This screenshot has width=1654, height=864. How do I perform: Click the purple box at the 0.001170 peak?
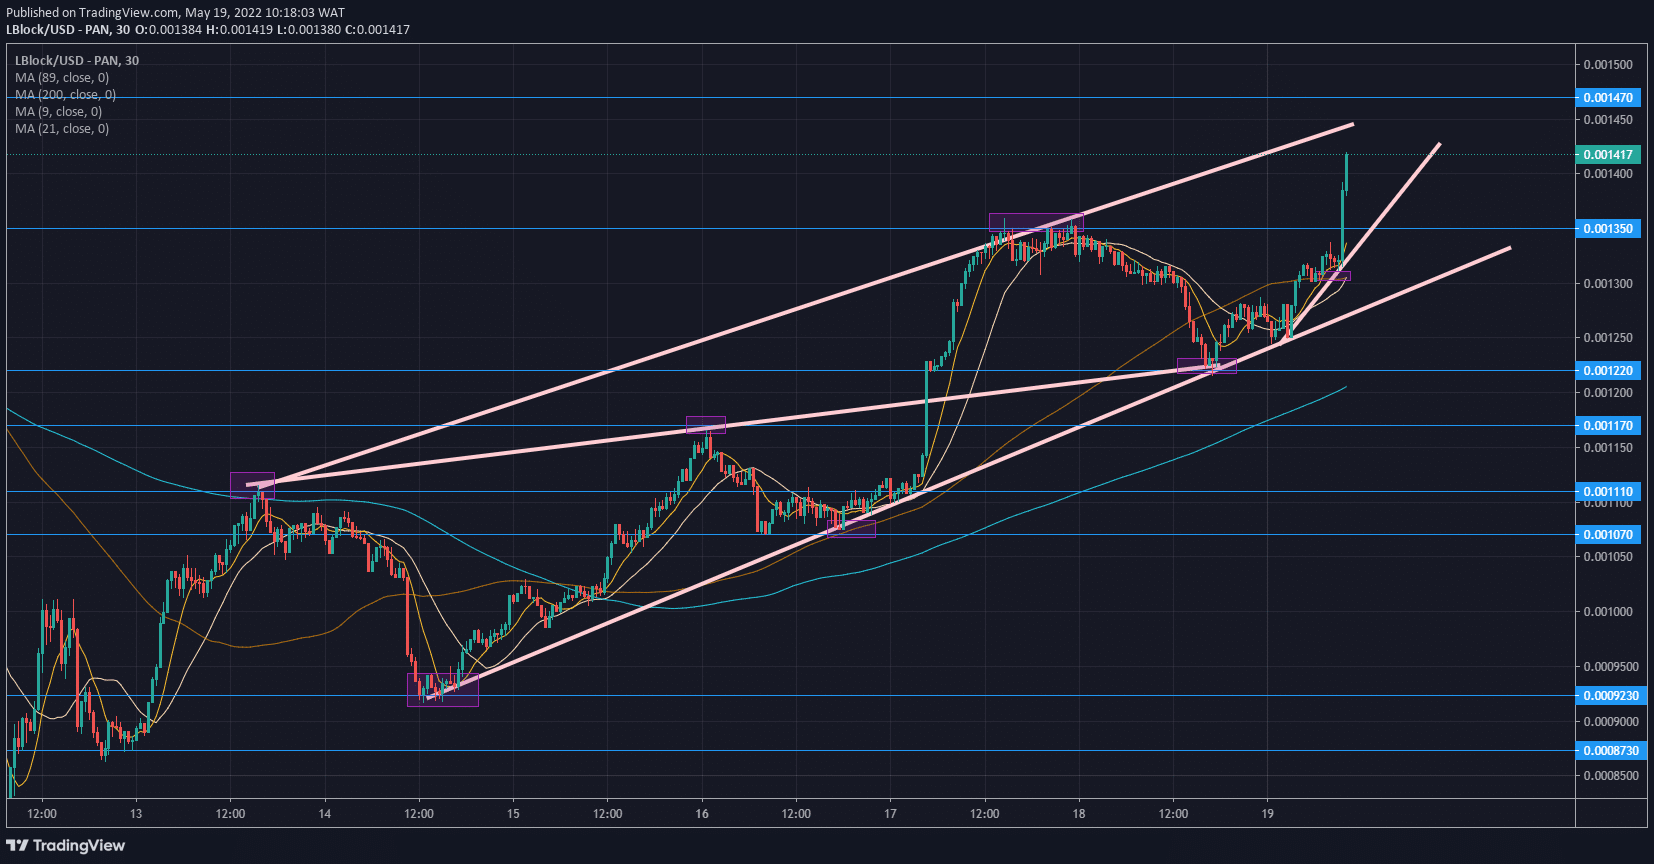pyautogui.click(x=706, y=425)
